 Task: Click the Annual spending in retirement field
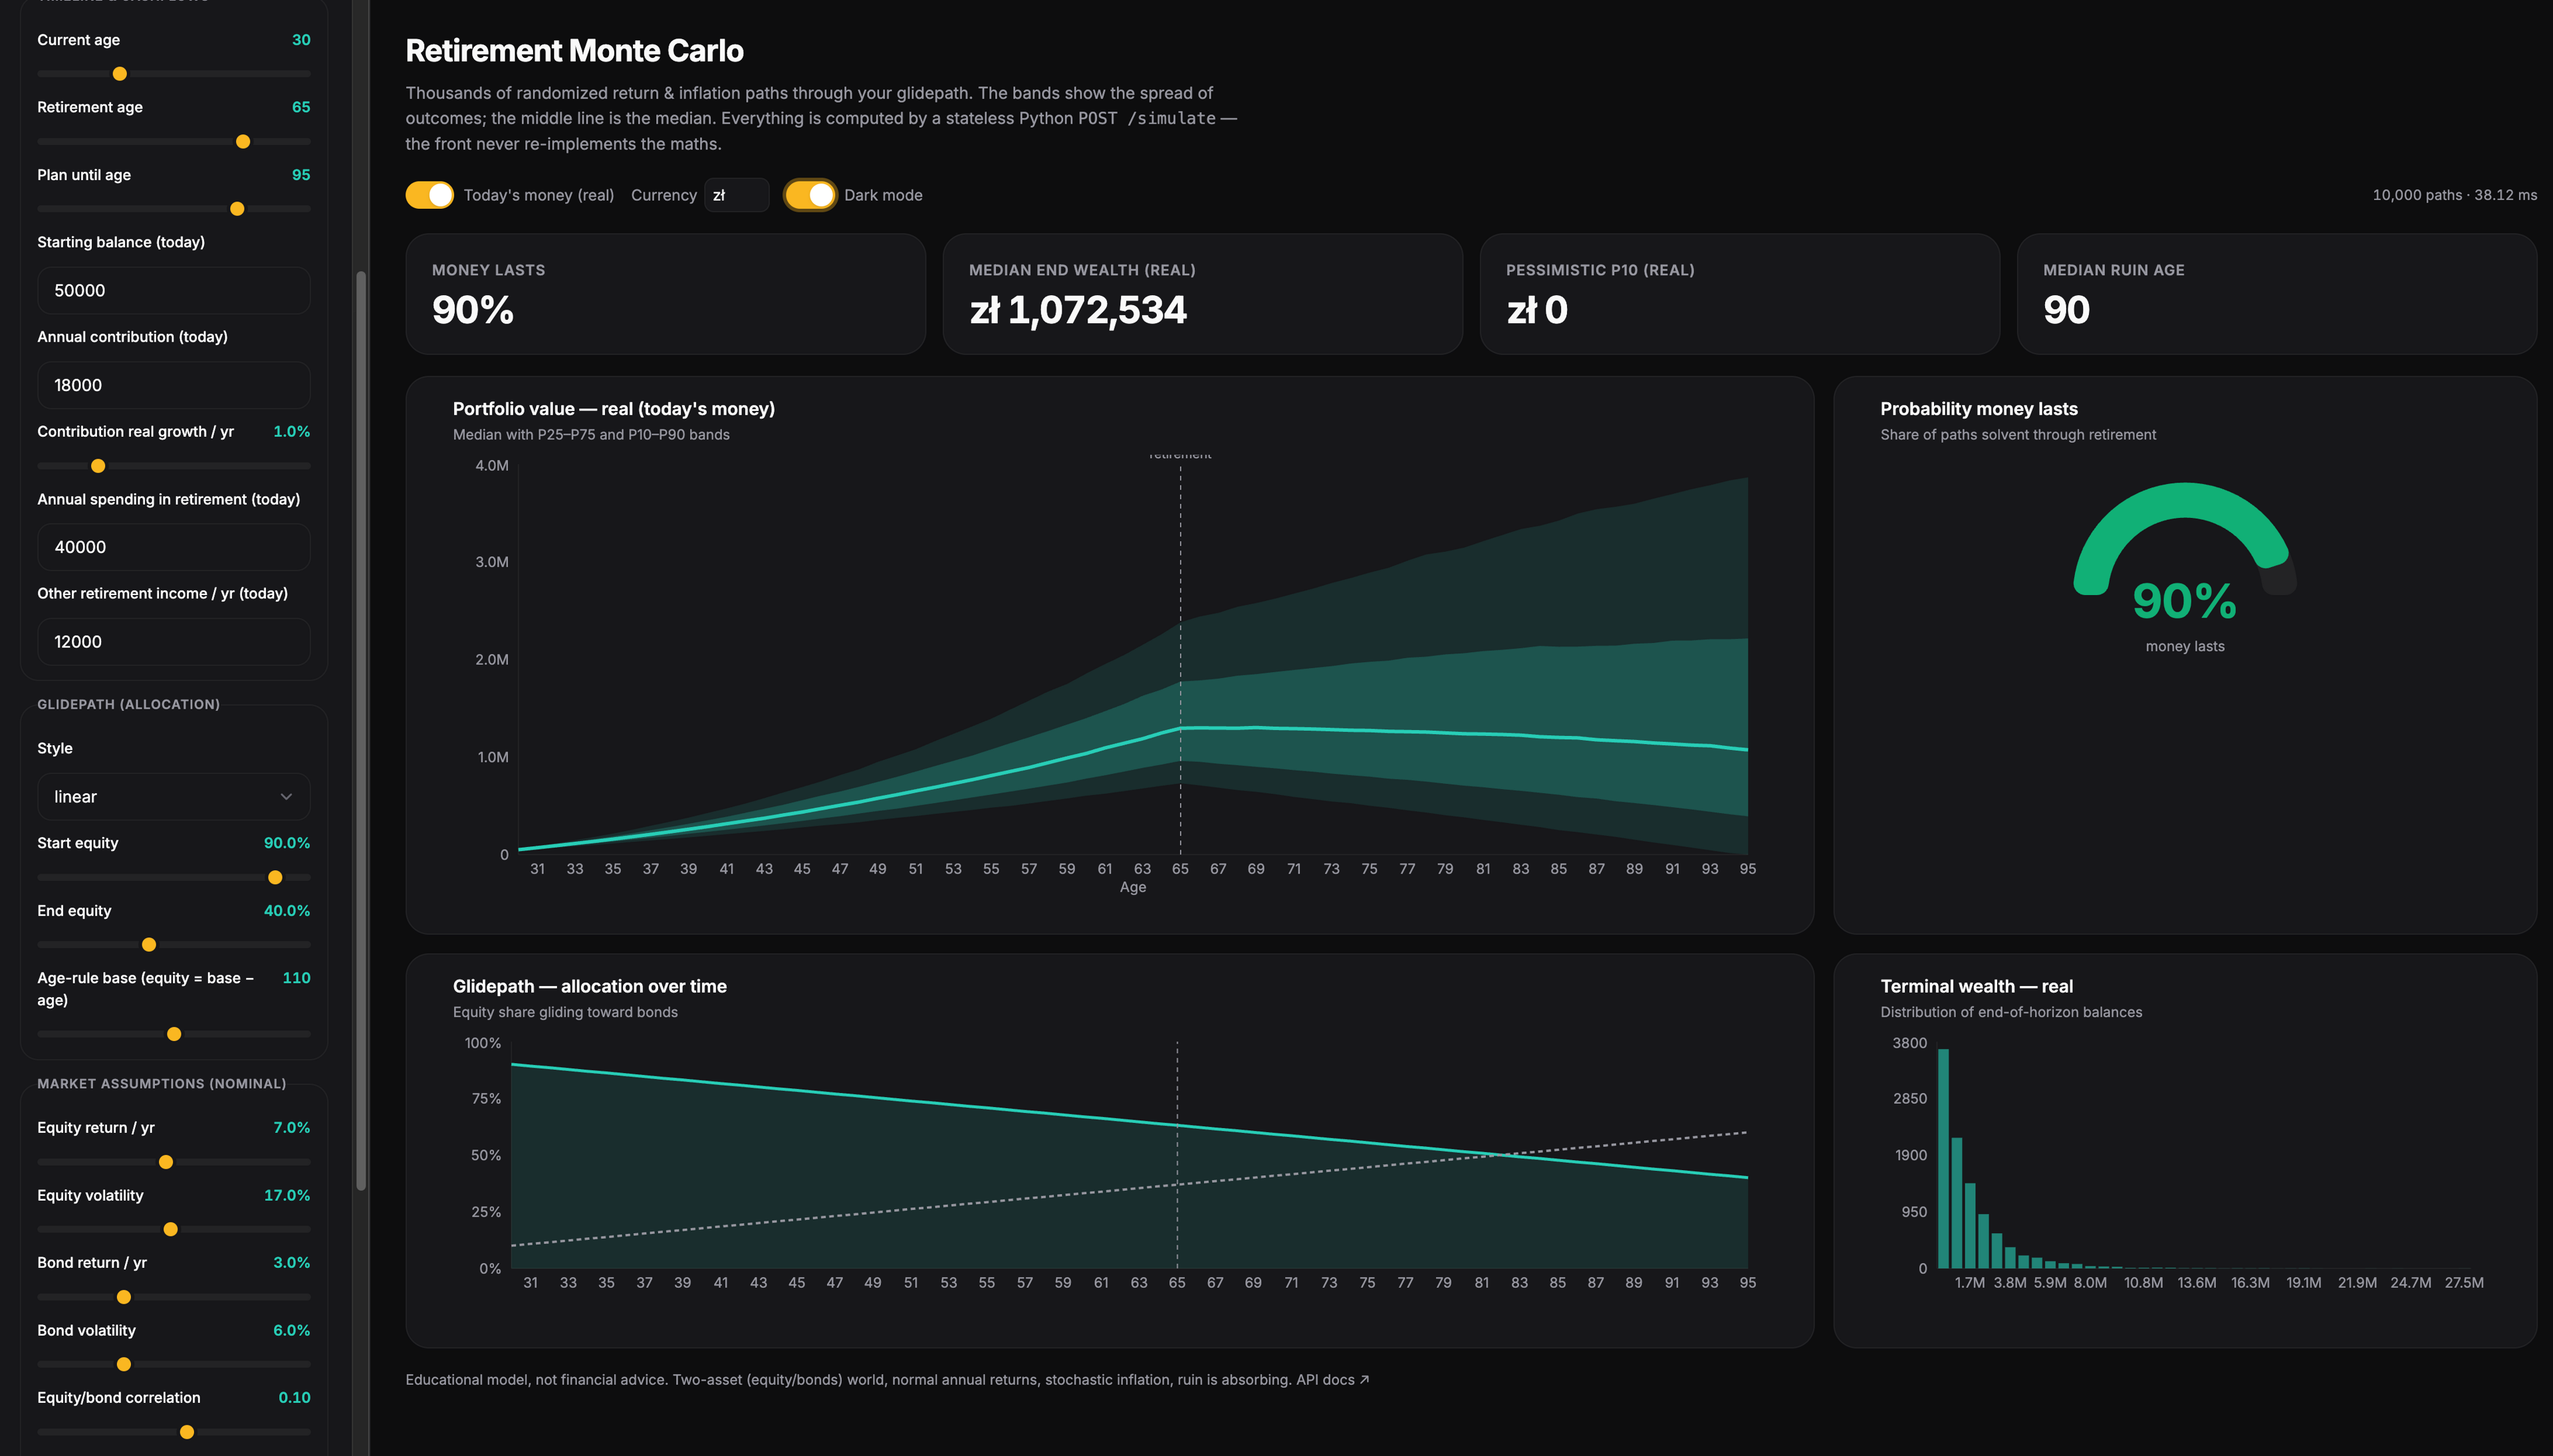tap(173, 547)
